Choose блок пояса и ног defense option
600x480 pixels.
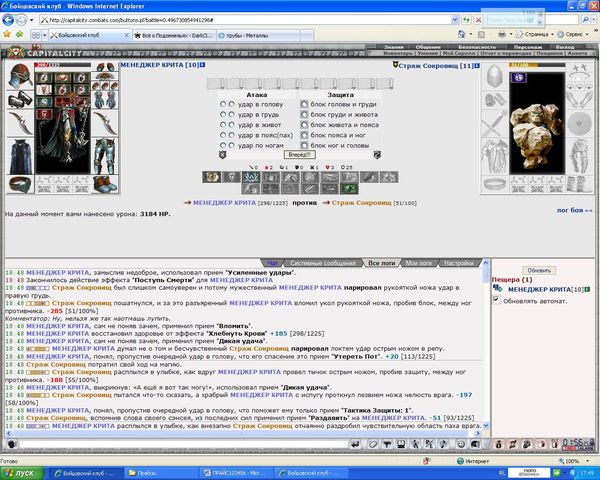pyautogui.click(x=304, y=135)
